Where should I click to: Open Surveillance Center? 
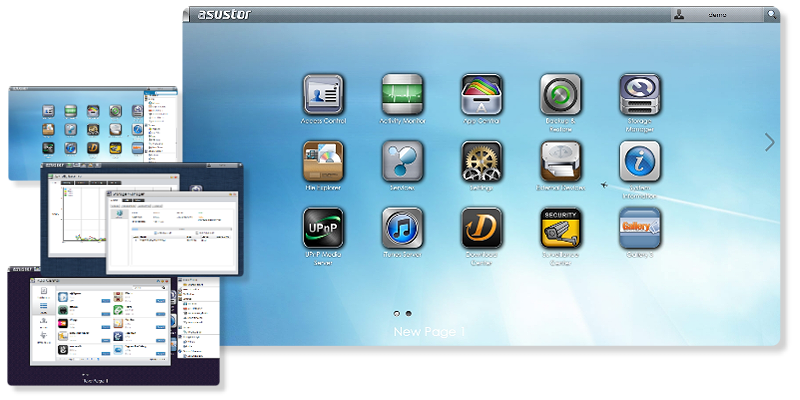click(560, 228)
